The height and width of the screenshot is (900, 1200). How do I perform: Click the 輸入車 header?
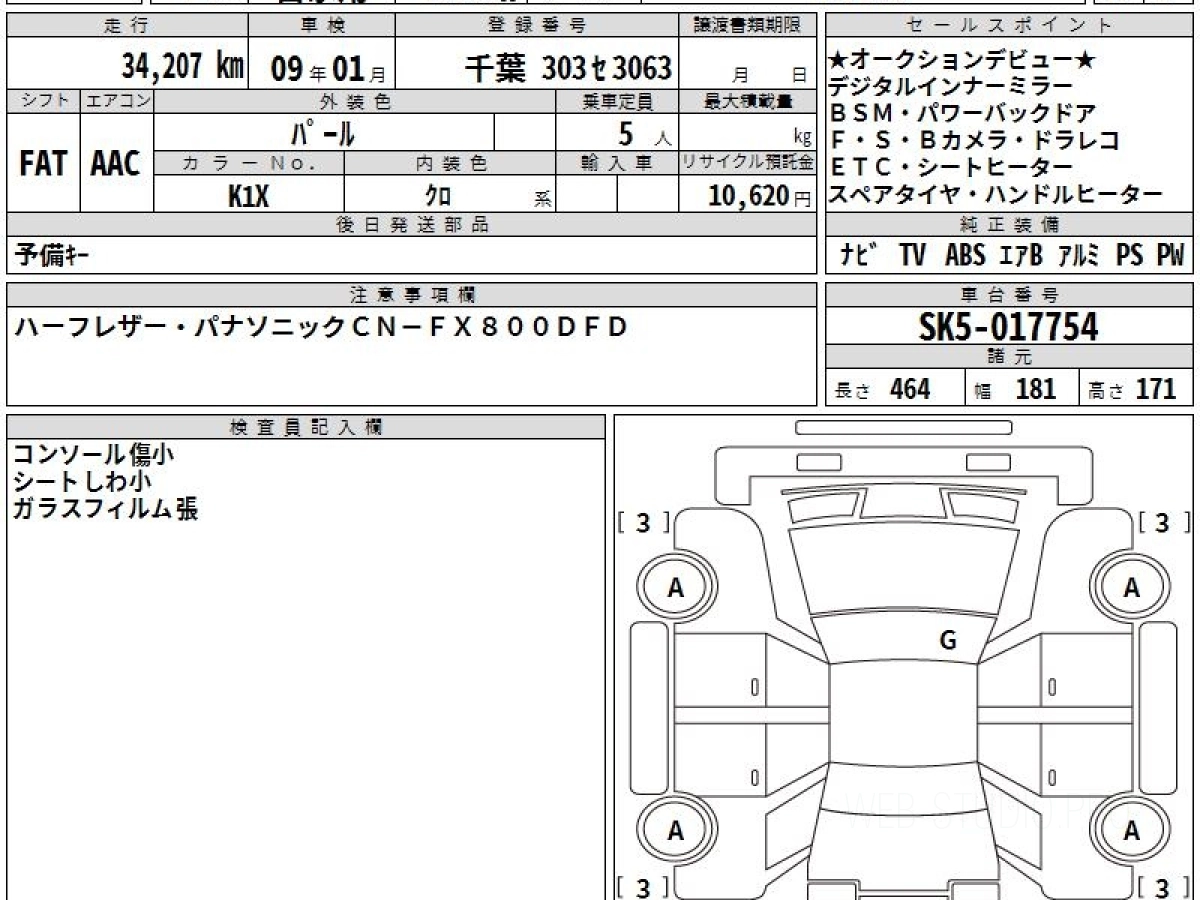617,163
